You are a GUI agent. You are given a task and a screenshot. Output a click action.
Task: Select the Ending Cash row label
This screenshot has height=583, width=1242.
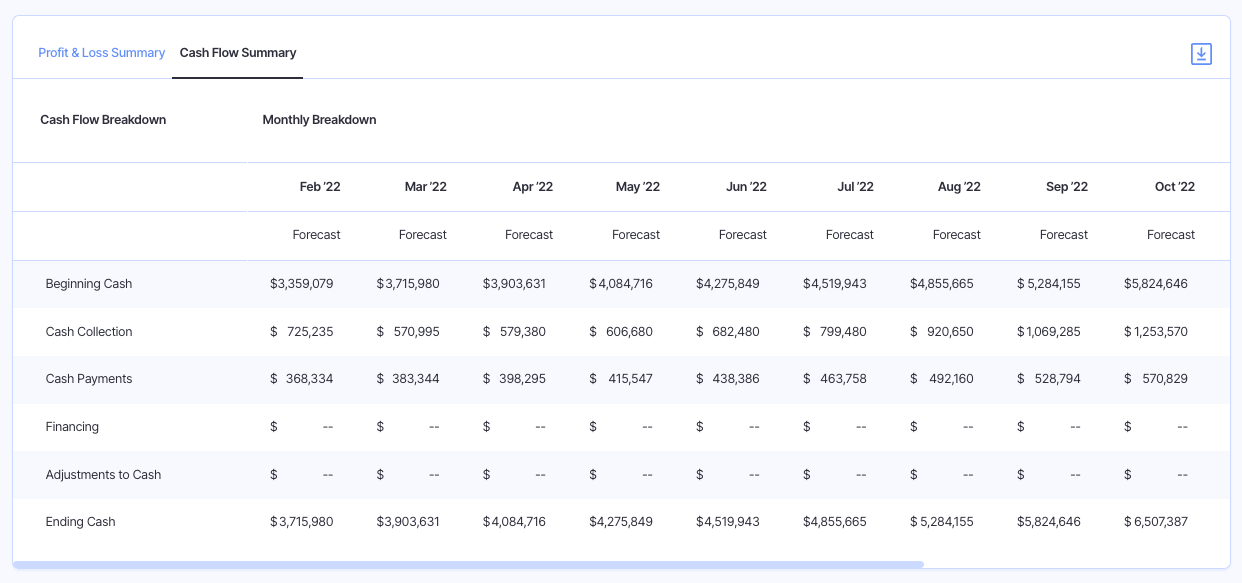pos(79,521)
